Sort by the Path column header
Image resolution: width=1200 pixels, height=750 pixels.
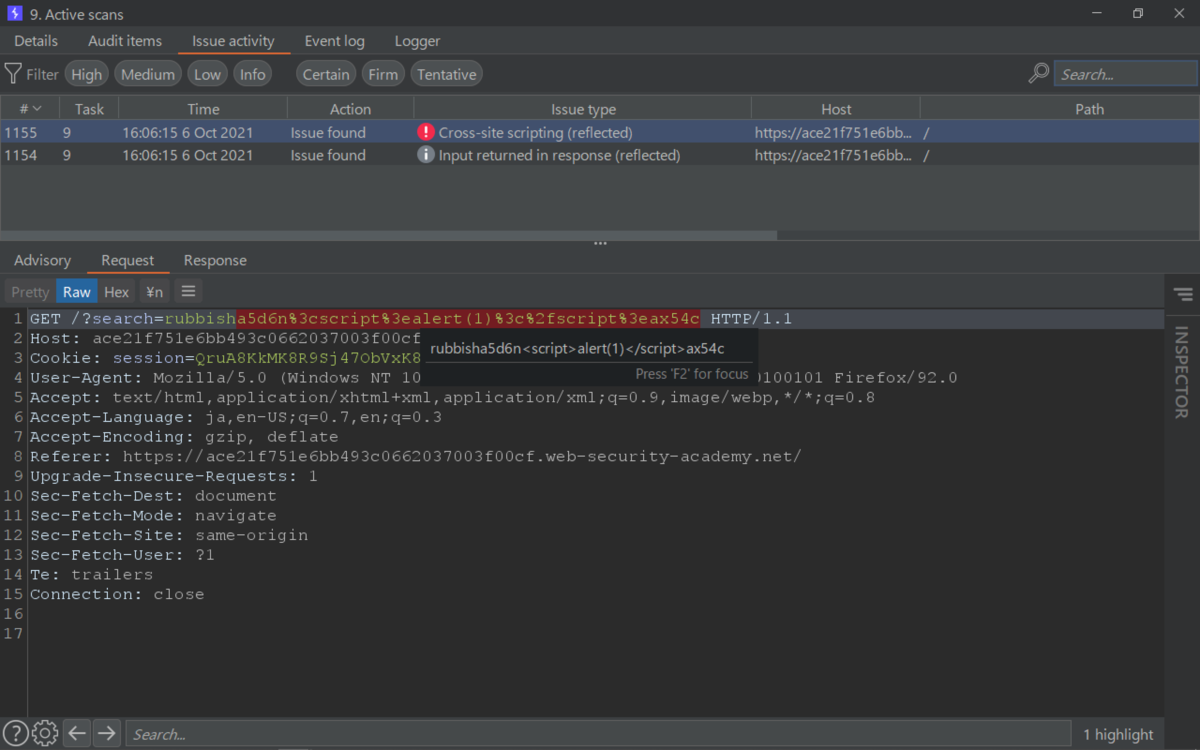[x=1090, y=109]
